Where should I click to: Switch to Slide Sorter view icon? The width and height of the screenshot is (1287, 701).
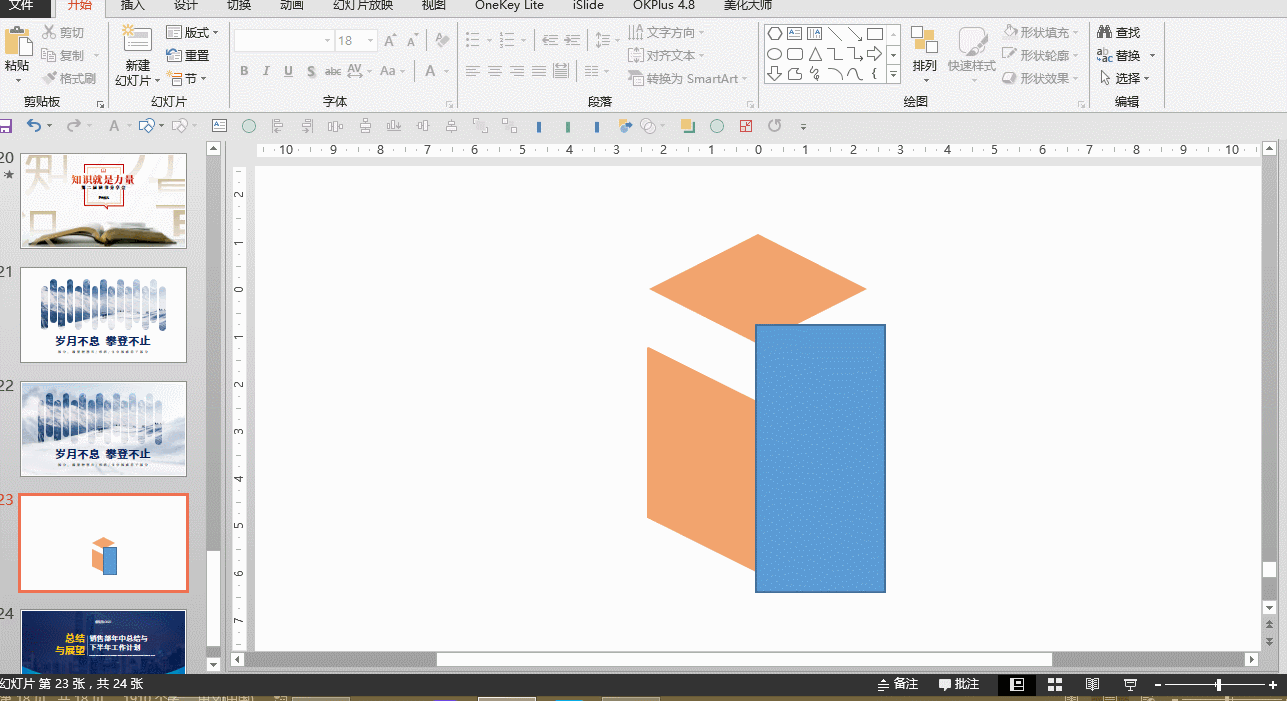pyautogui.click(x=1054, y=684)
